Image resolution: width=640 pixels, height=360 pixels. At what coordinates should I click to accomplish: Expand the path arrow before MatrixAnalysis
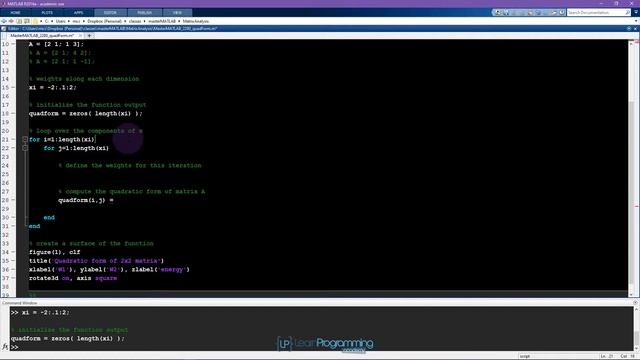click(179, 21)
